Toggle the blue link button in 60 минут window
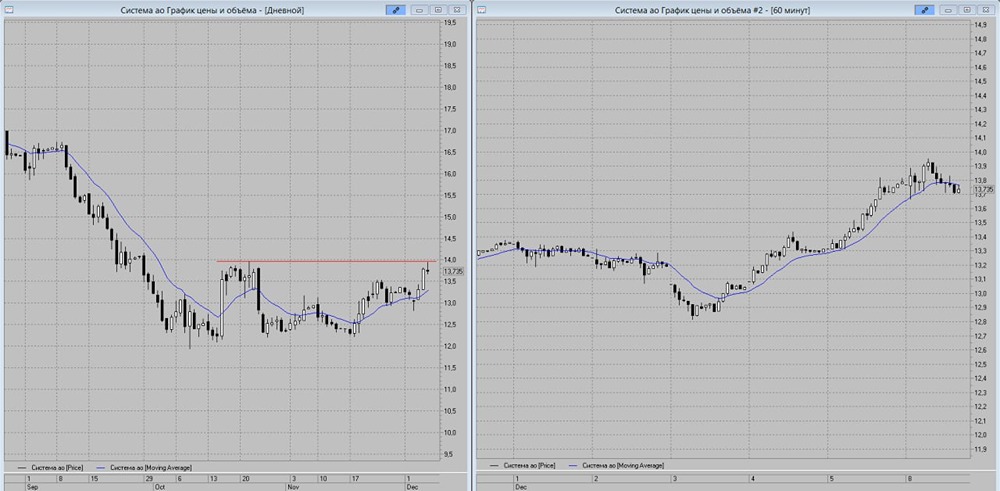This screenshot has width=1000, height=491. pos(924,10)
